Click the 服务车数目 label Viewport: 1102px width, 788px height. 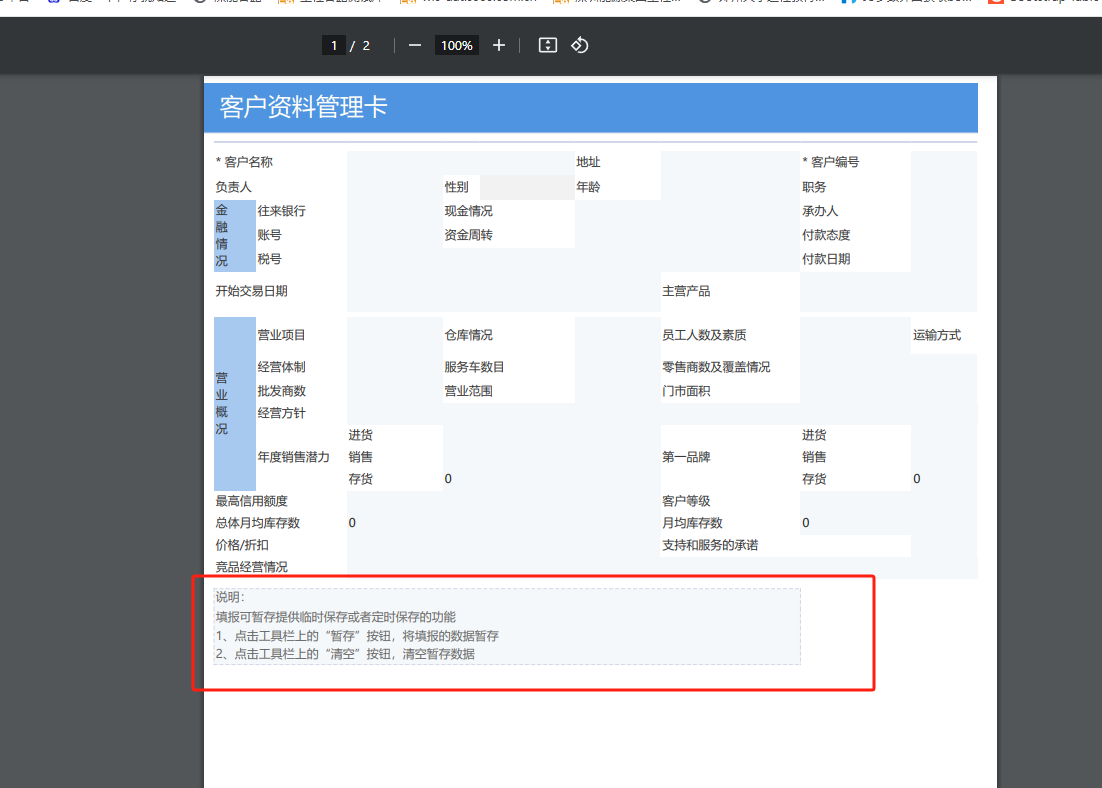pyautogui.click(x=474, y=367)
